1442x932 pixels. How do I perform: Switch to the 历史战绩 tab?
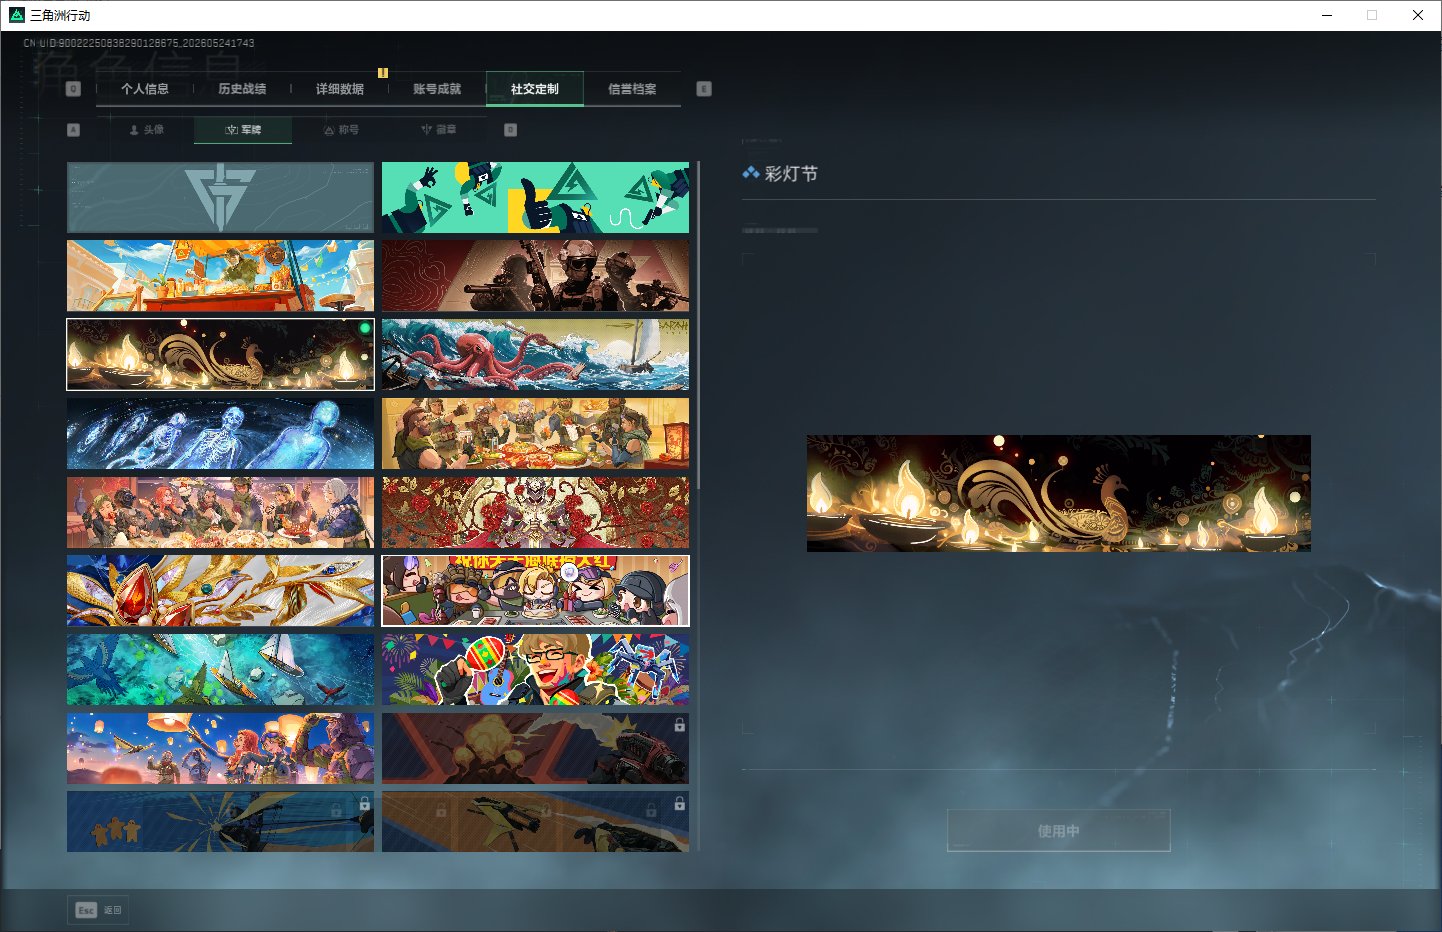[x=242, y=89]
